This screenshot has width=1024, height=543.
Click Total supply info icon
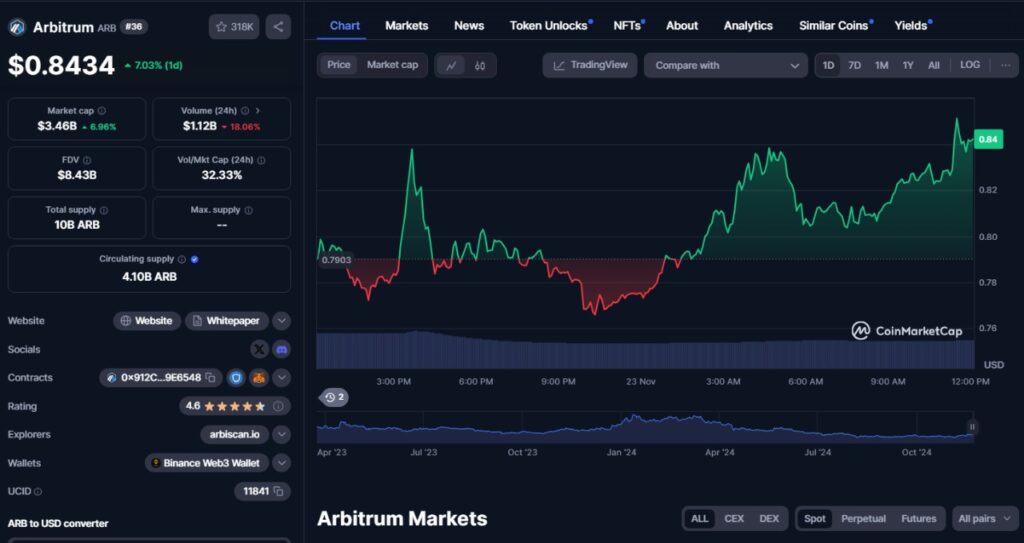point(104,210)
